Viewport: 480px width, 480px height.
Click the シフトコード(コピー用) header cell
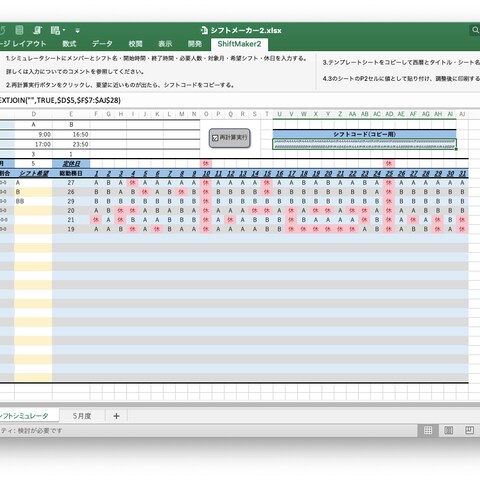tap(364, 134)
